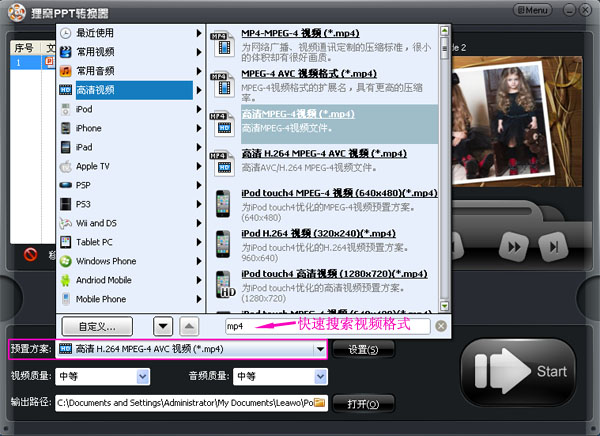Image resolution: width=600 pixels, height=436 pixels.
Task: Click the MPEG-4 AVC 视频格式 file icon
Action: (223, 84)
